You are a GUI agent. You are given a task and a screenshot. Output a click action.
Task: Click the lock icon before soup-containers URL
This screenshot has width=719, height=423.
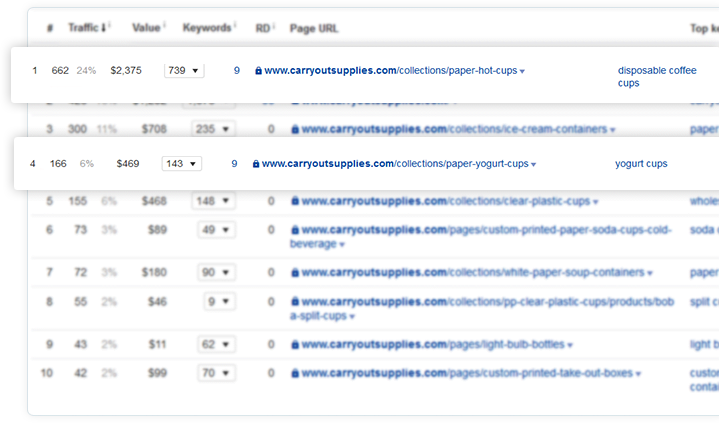click(295, 273)
